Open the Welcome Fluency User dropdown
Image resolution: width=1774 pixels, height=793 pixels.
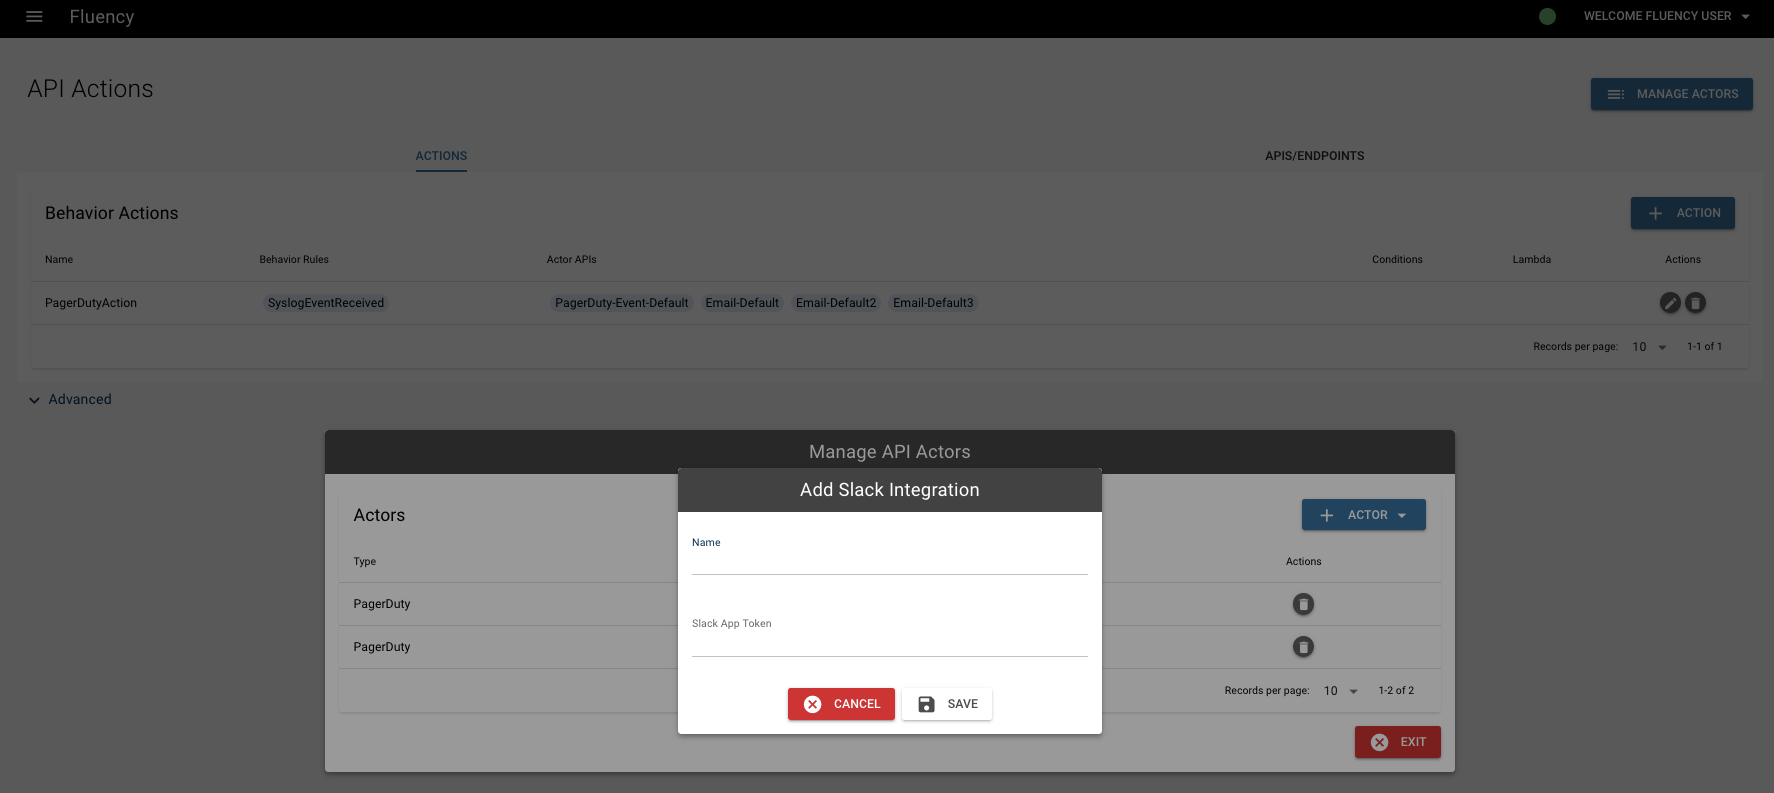1666,16
